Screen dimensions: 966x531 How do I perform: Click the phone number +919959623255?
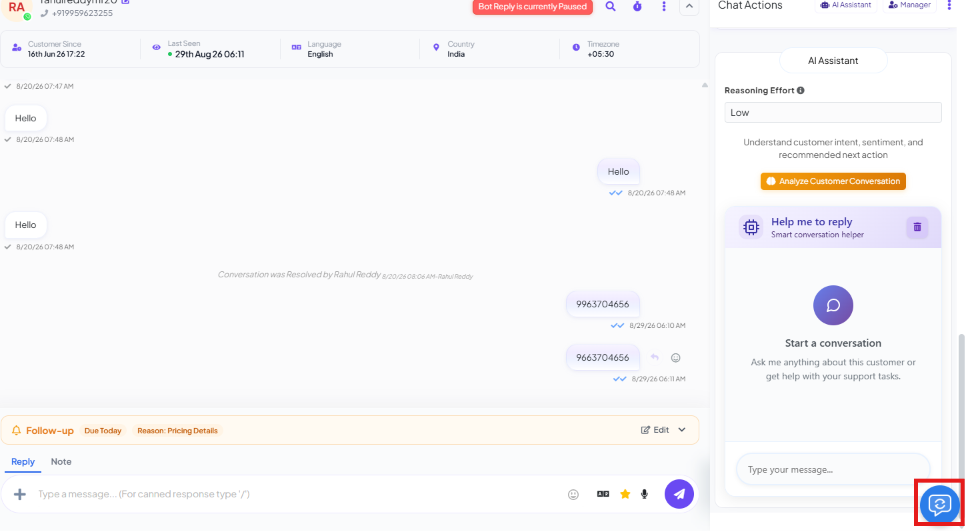[82, 13]
